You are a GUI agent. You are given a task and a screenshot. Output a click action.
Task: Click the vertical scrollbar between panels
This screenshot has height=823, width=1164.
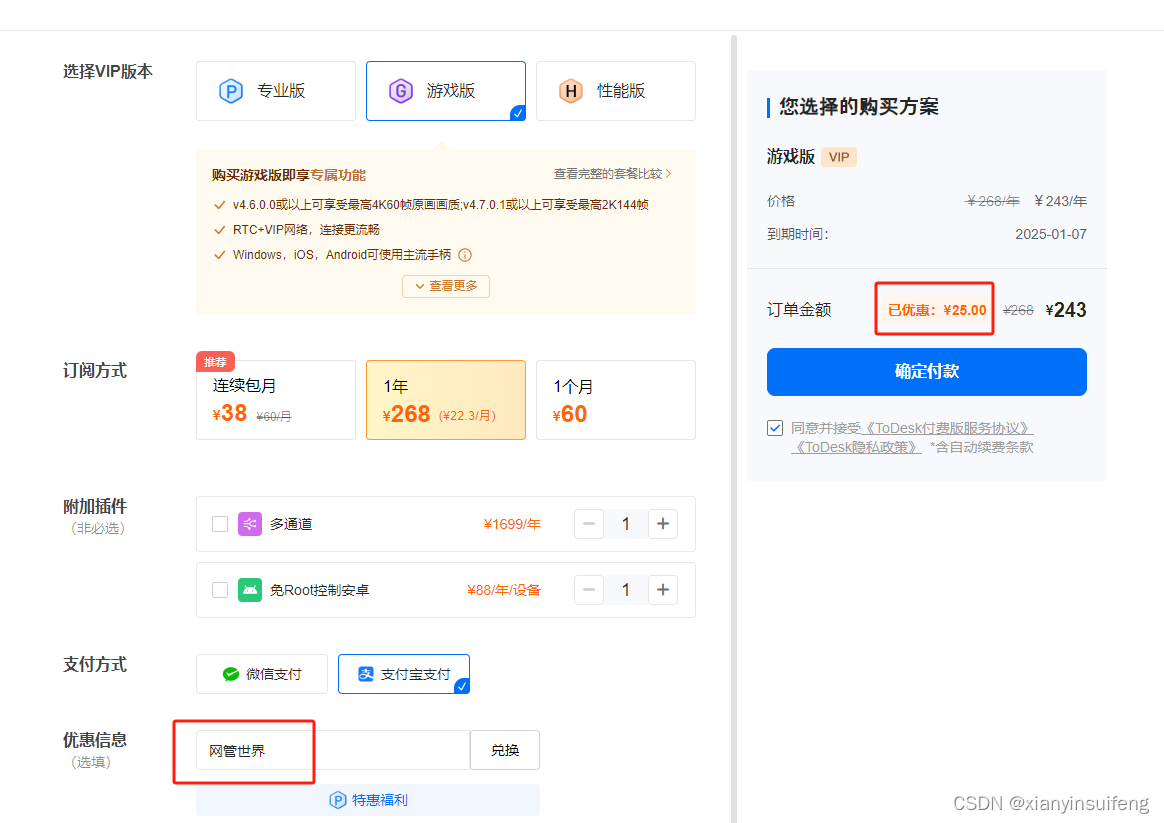coord(733,429)
